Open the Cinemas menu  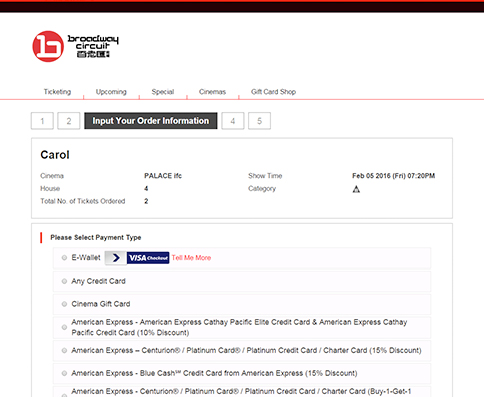coord(212,92)
